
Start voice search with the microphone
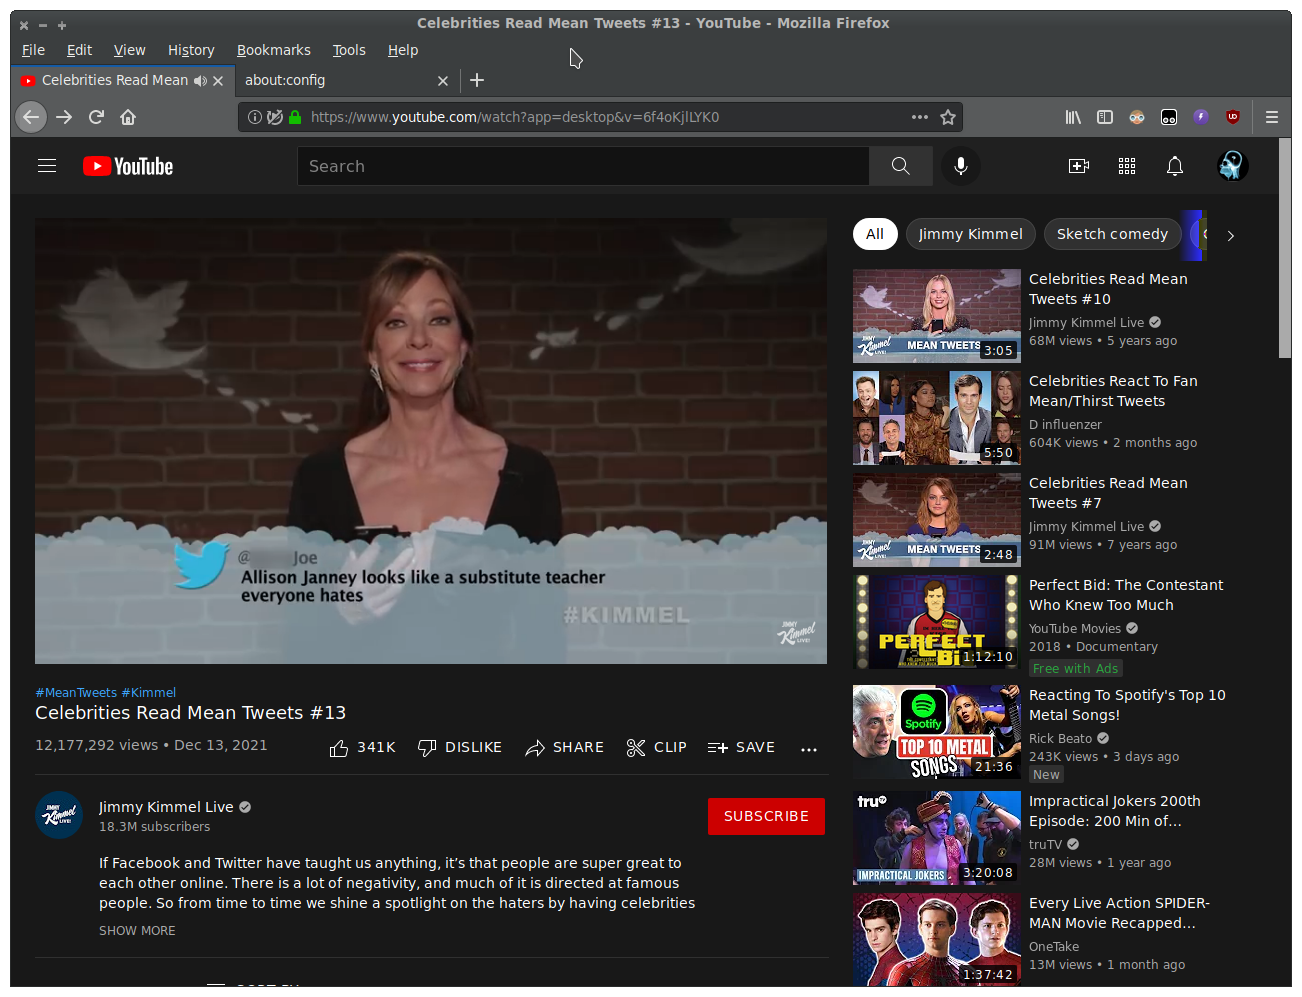pos(961,166)
